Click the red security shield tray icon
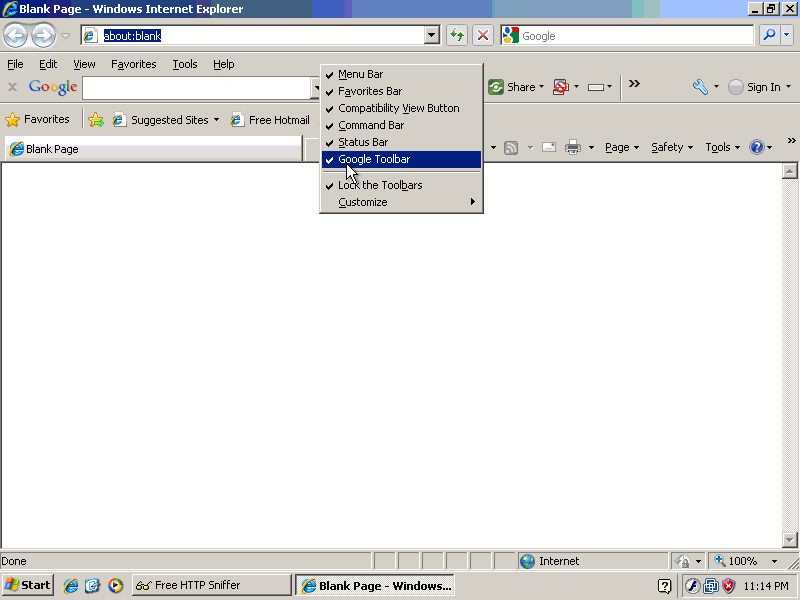This screenshot has height=600, width=800. click(x=728, y=586)
